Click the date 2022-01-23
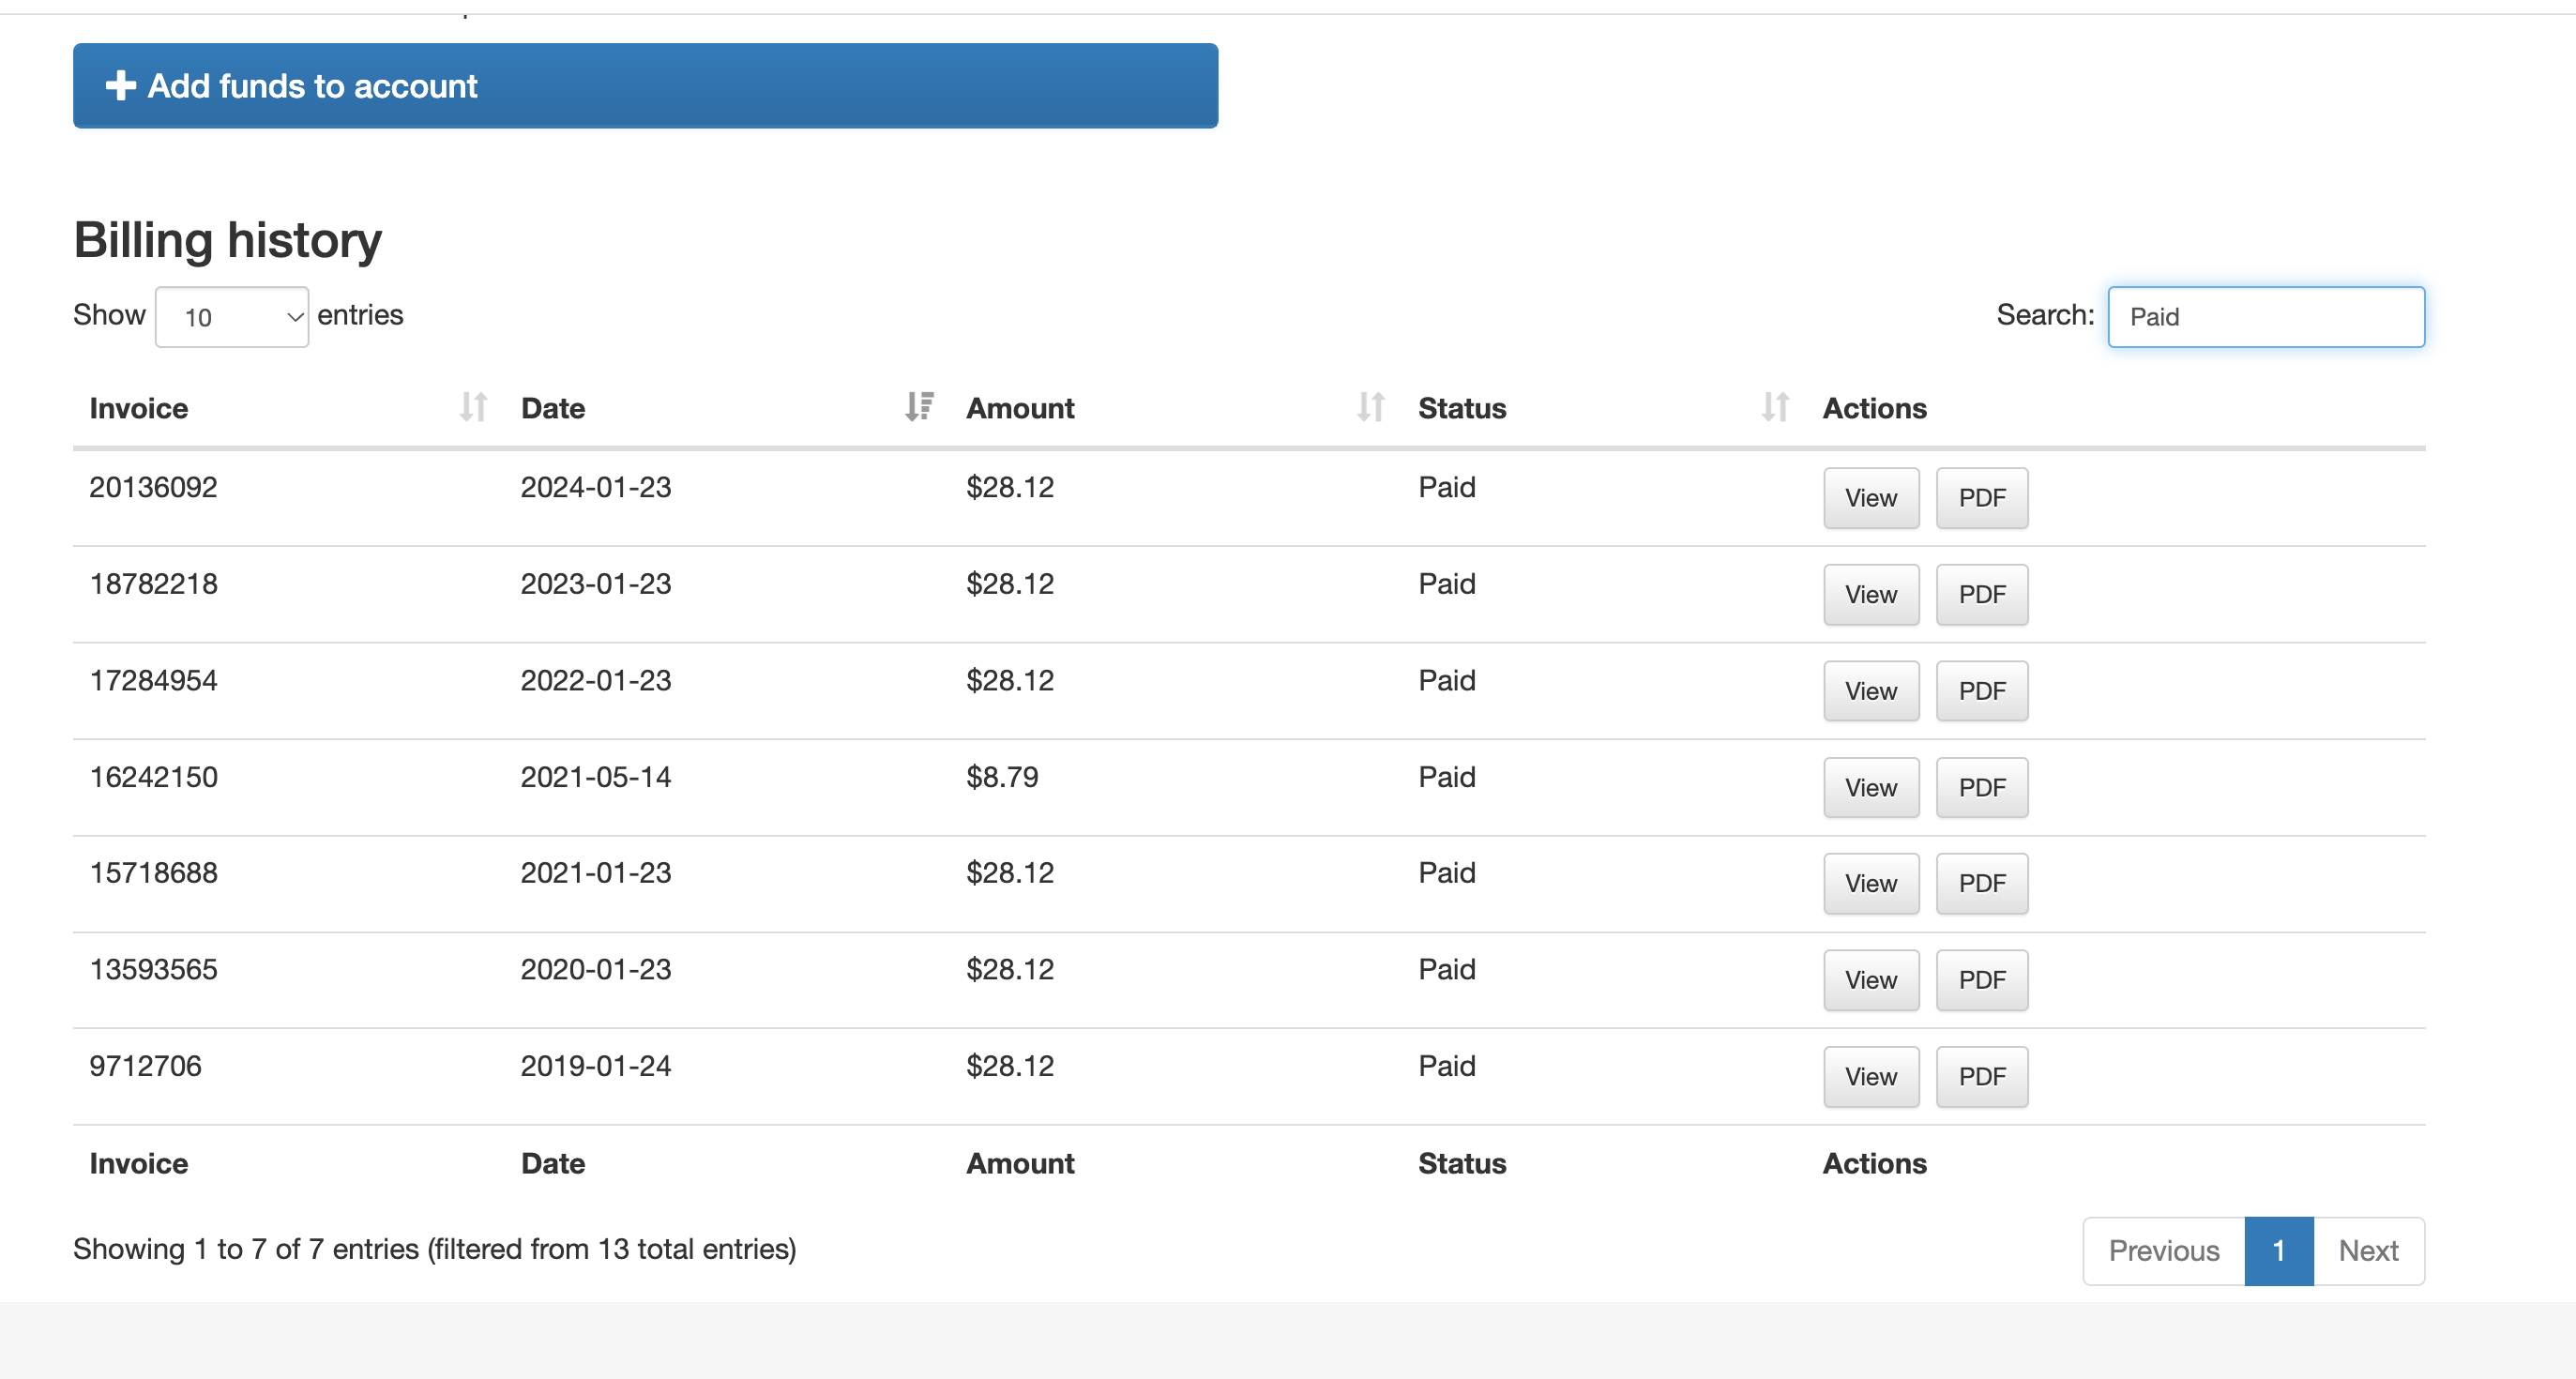Image resolution: width=2576 pixels, height=1379 pixels. click(x=596, y=681)
